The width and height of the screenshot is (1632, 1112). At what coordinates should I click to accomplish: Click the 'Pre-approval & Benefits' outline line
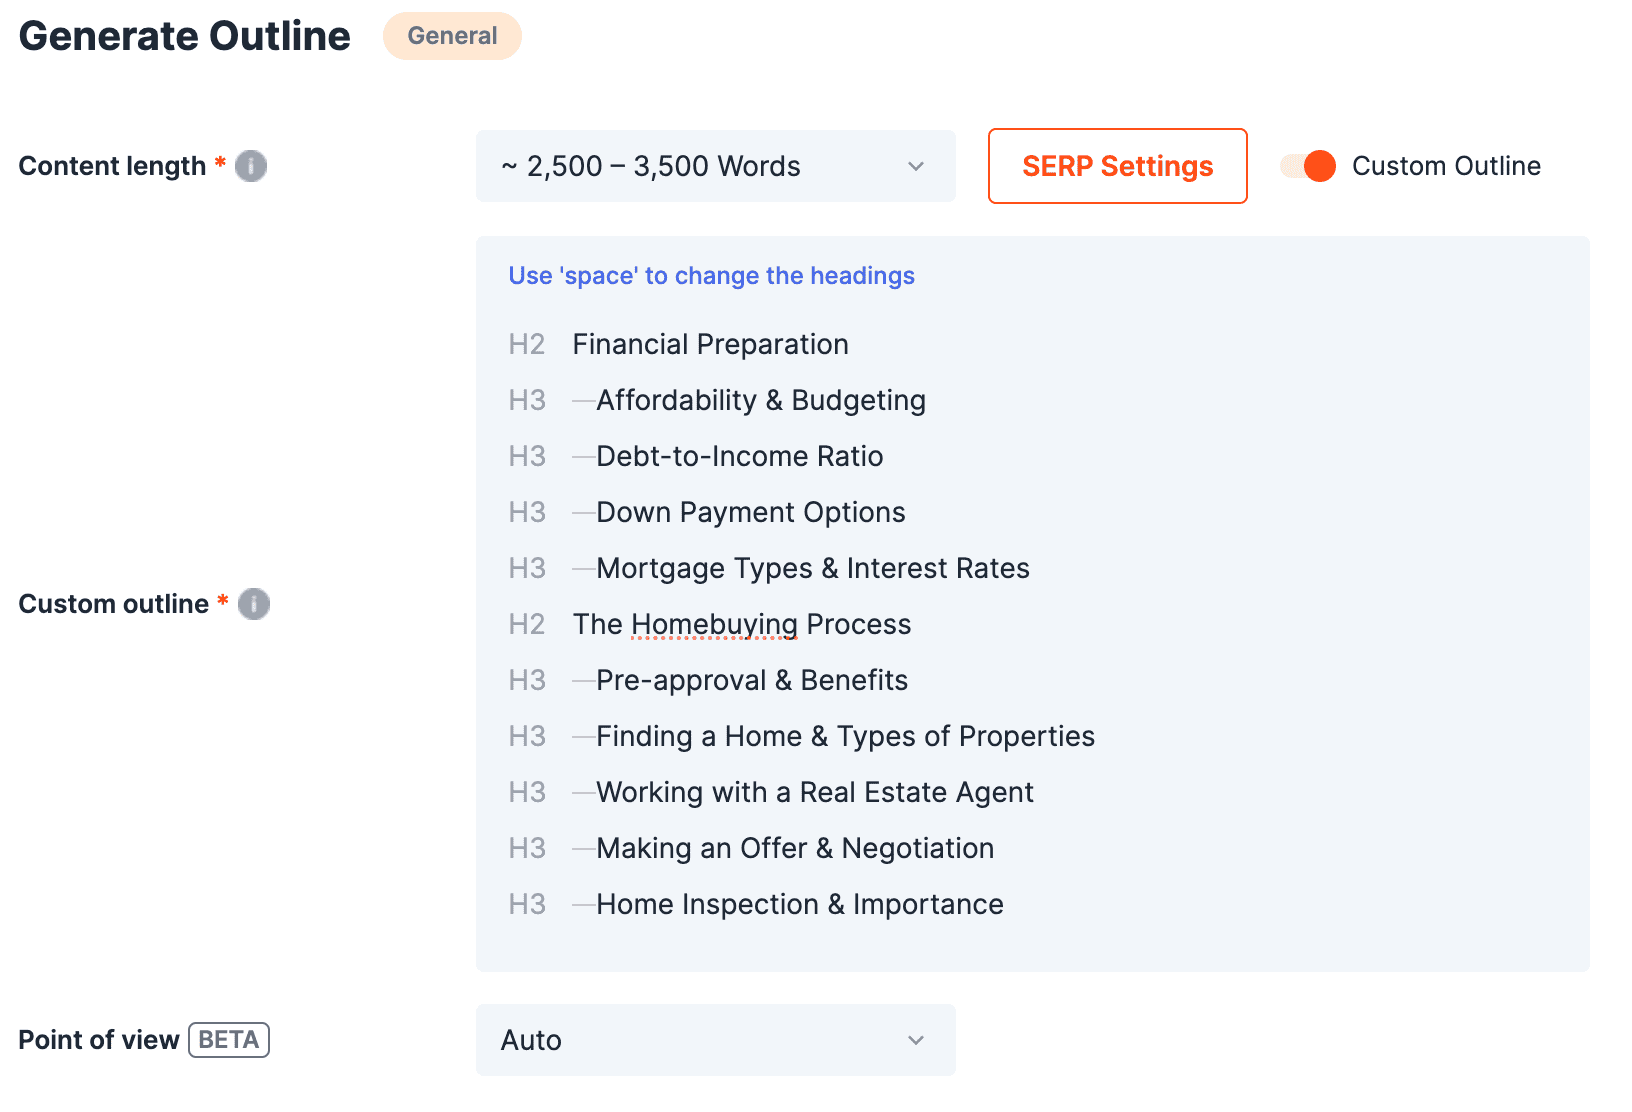pyautogui.click(x=752, y=680)
